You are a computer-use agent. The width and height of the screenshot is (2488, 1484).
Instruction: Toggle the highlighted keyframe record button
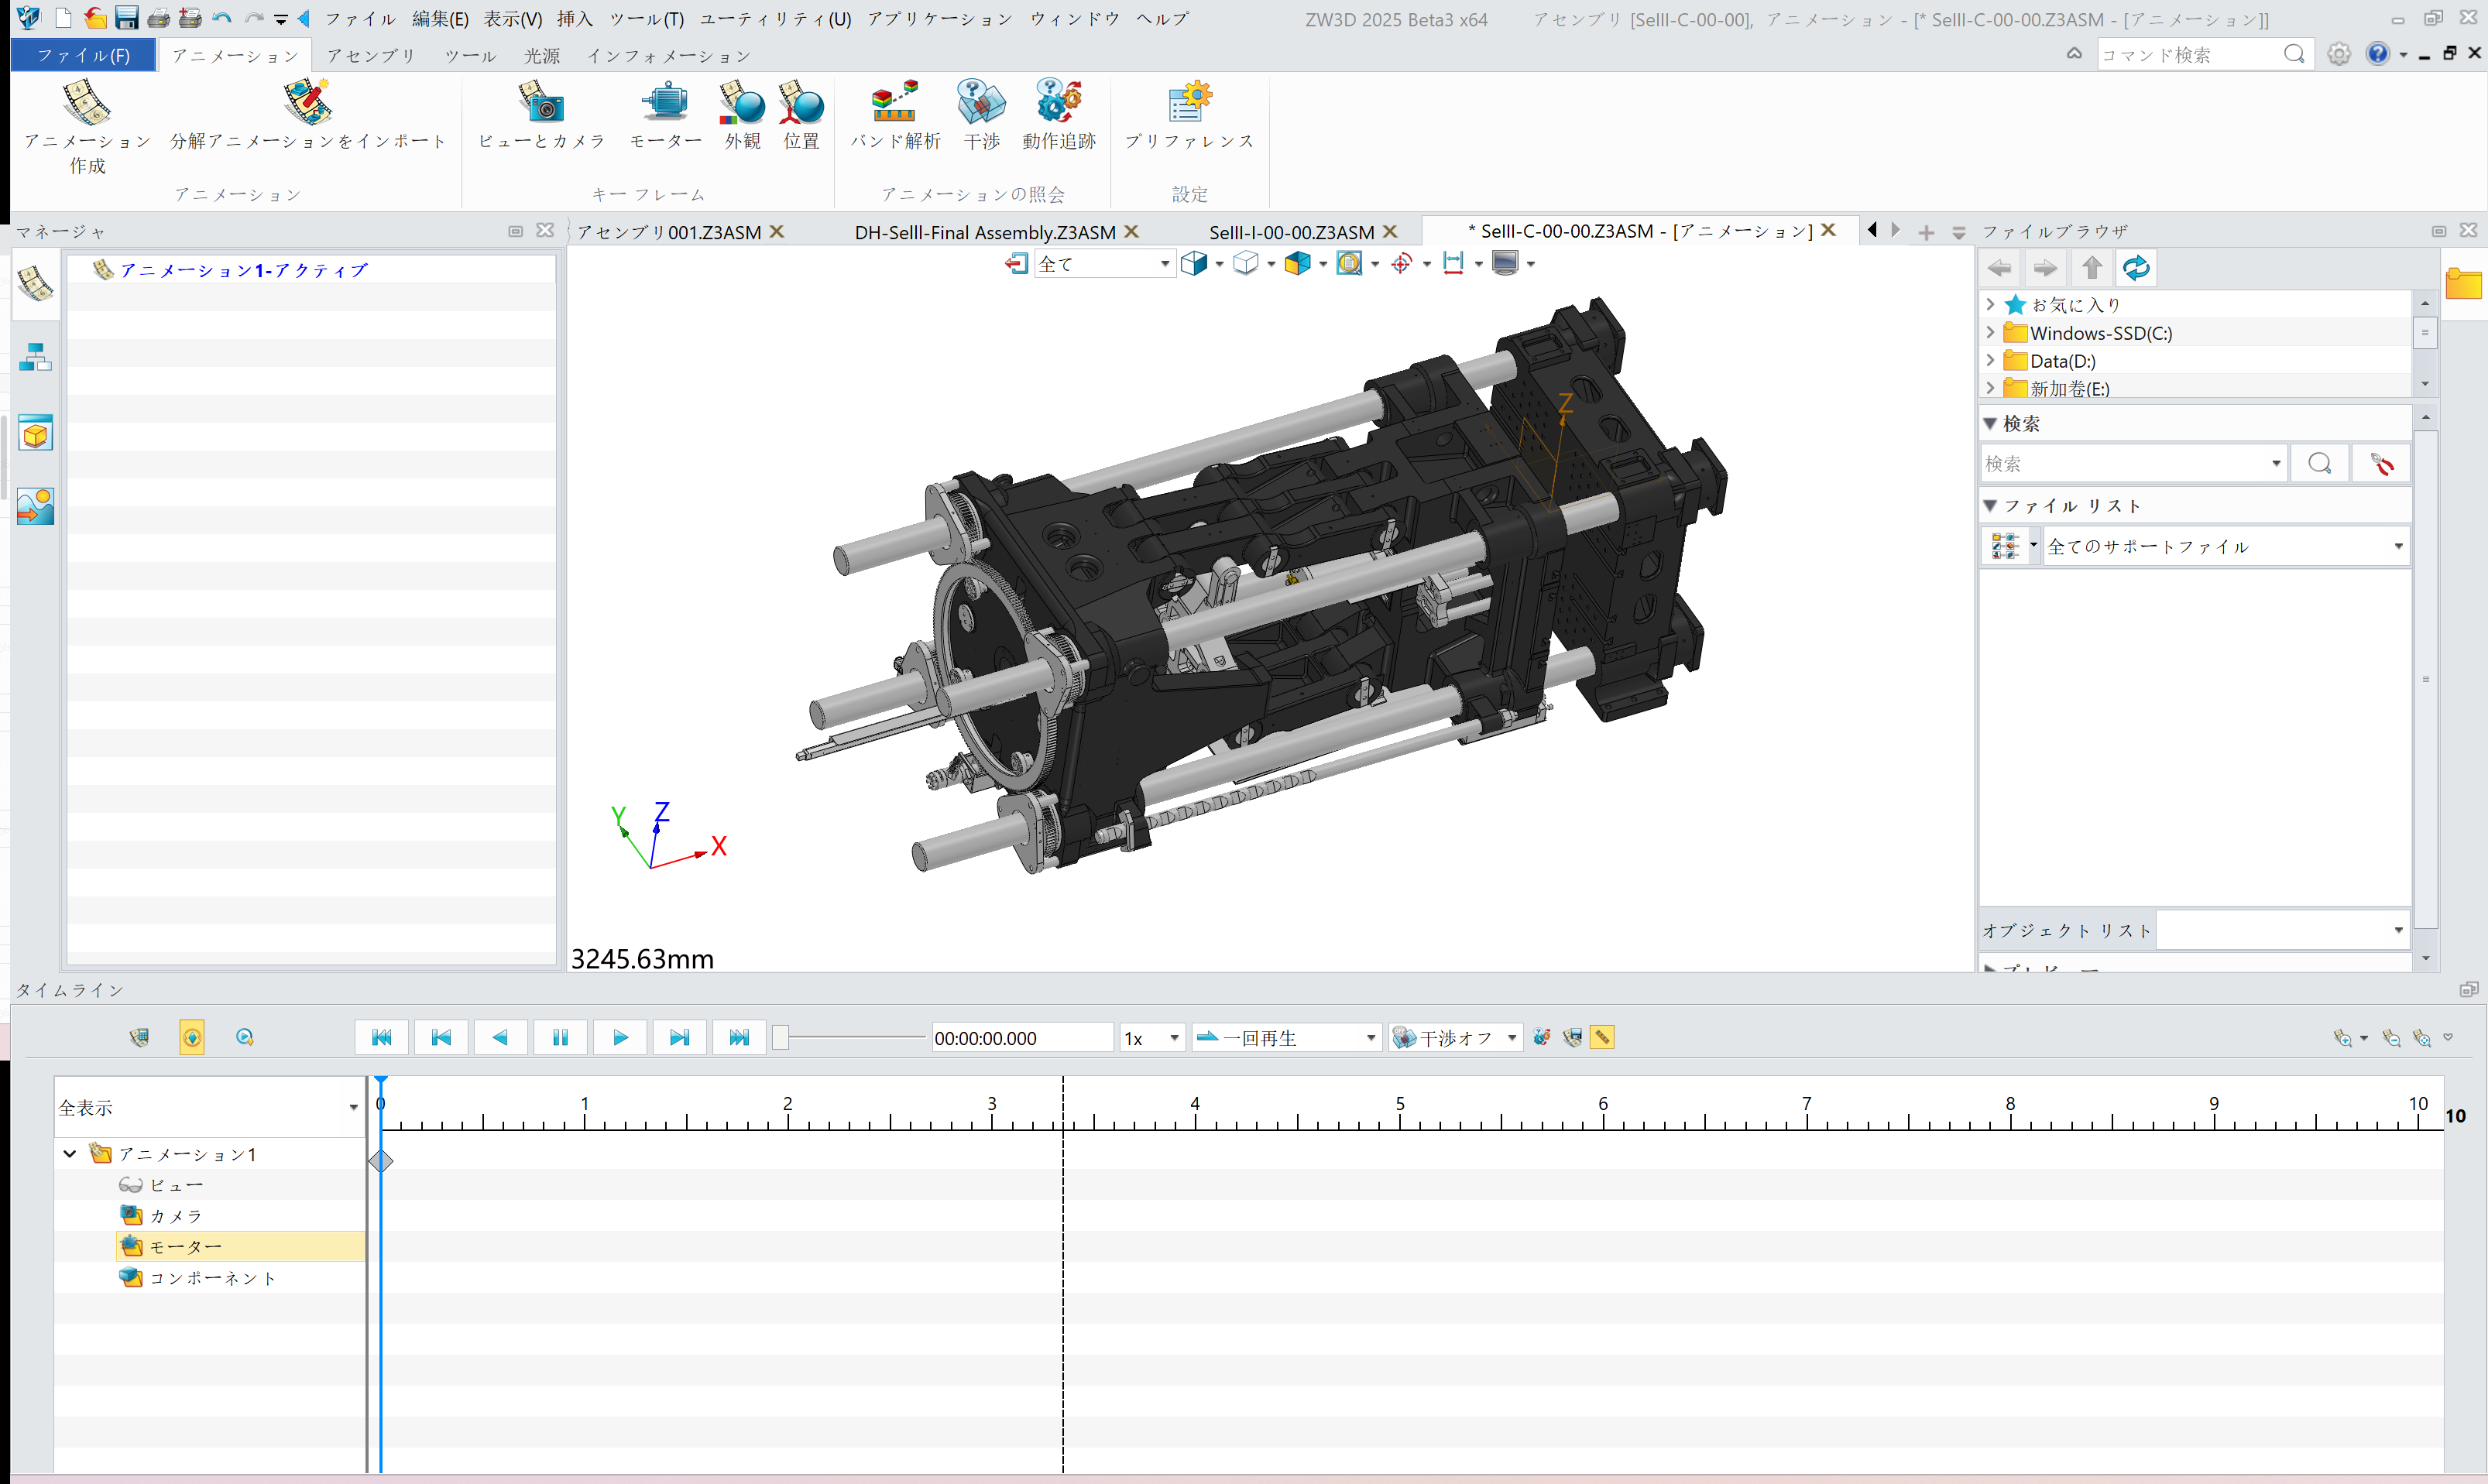tap(192, 1037)
